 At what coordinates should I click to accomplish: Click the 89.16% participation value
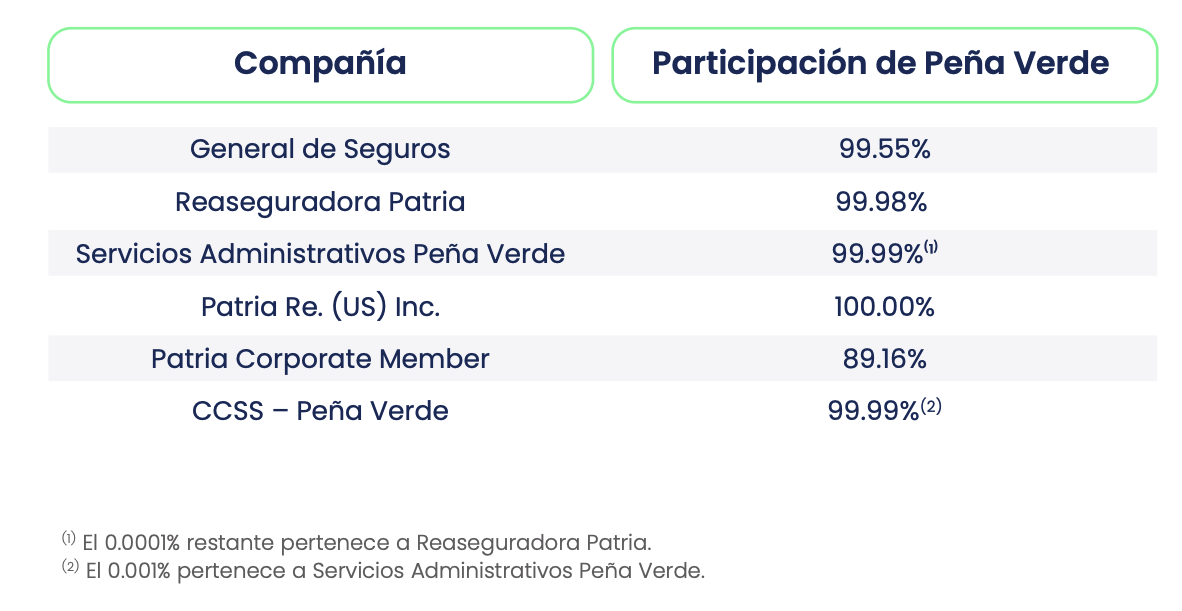click(x=884, y=359)
